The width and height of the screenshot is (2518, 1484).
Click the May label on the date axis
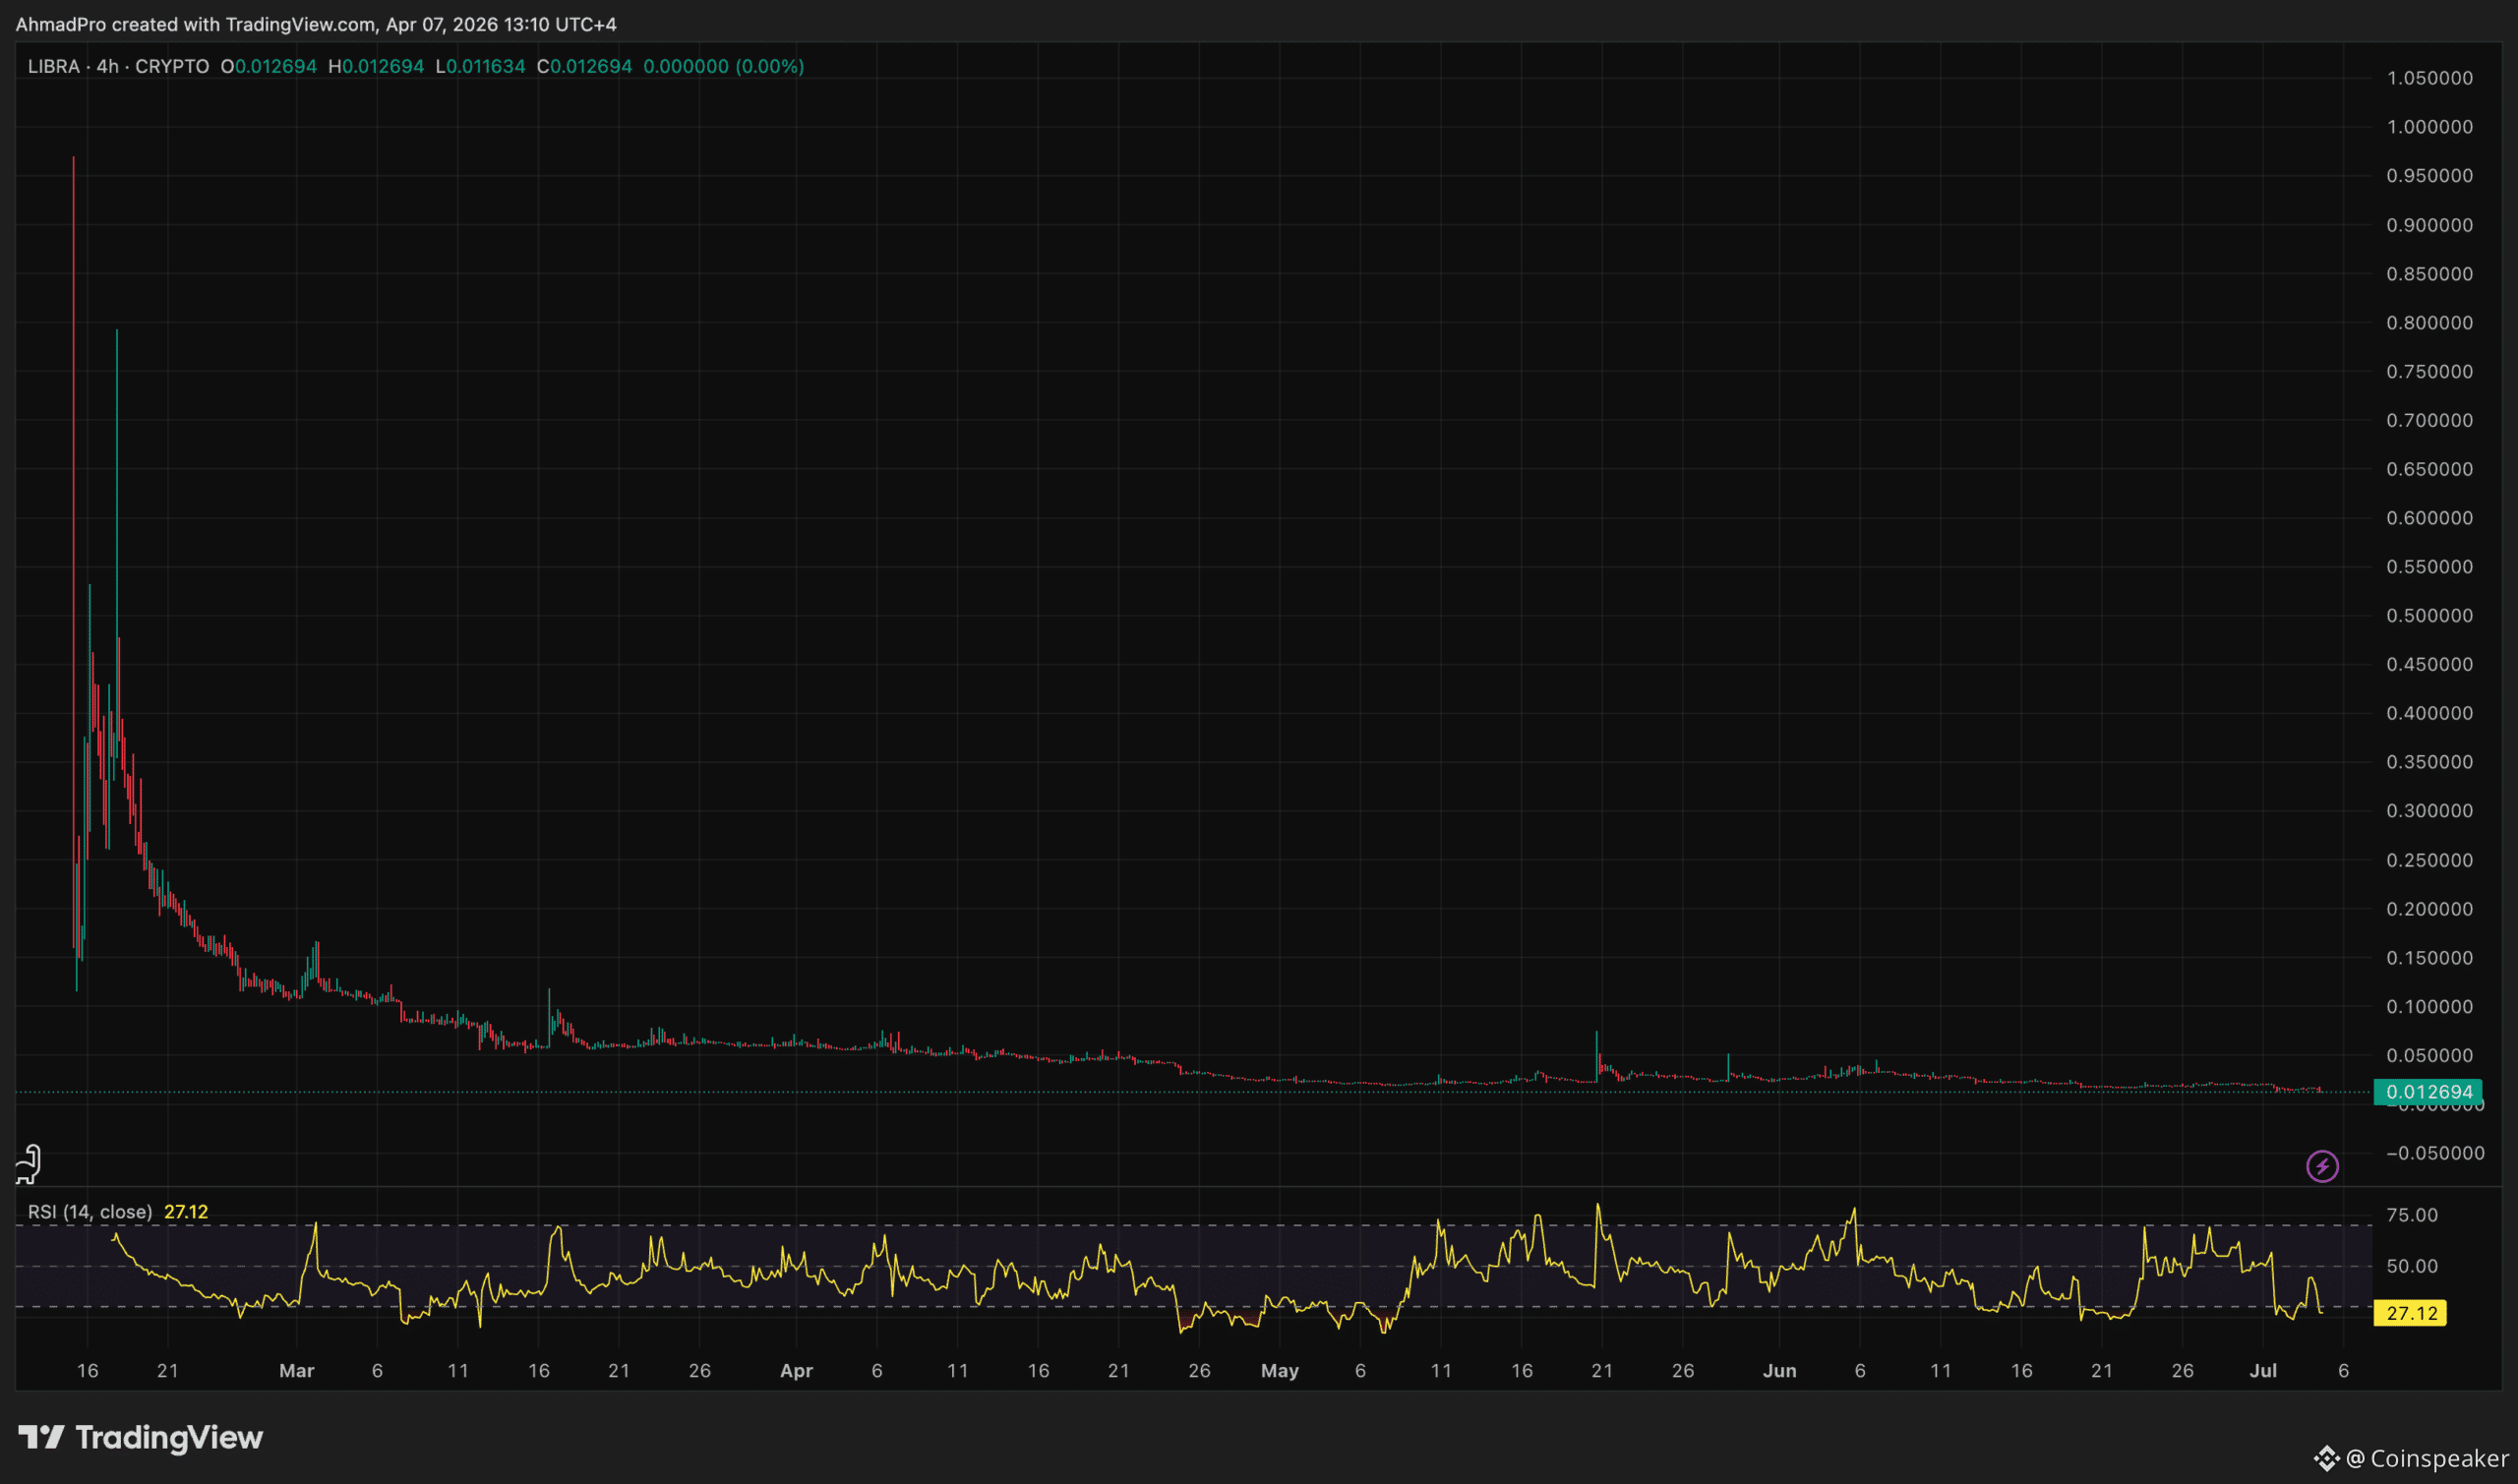coord(1279,1370)
